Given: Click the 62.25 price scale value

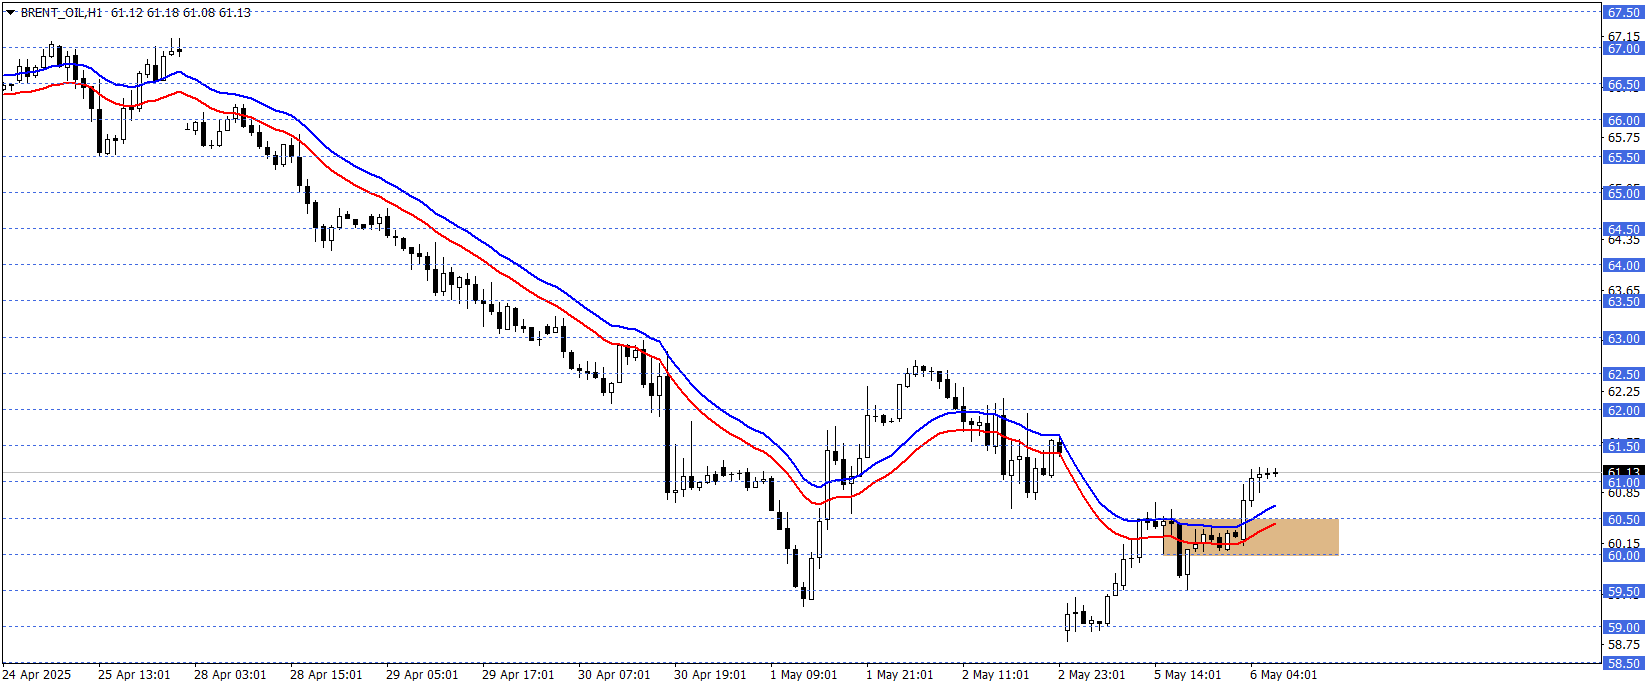Looking at the screenshot, I should pos(1624,392).
